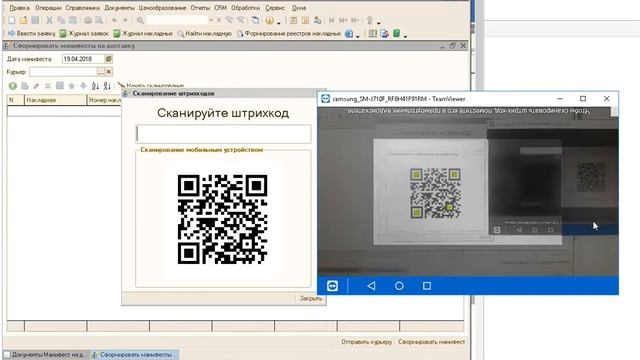The width and height of the screenshot is (640, 360).
Task: Click the magnifier Search toolbar icon
Action: coord(140,20)
